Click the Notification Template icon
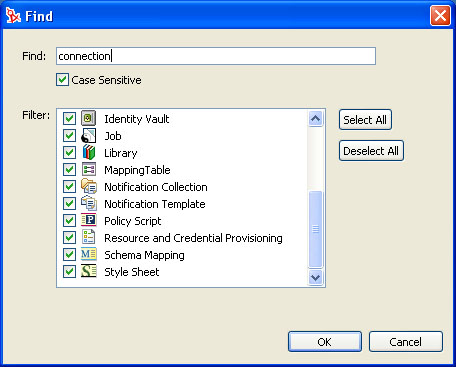This screenshot has width=456, height=367. (x=89, y=204)
